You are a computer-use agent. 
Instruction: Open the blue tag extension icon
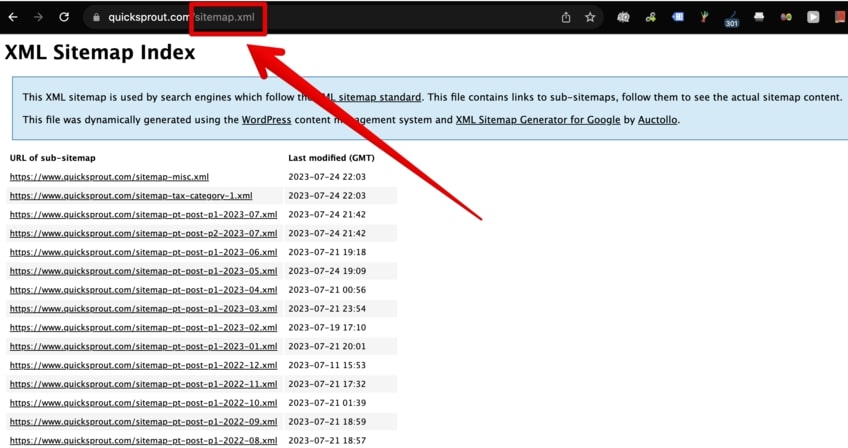pos(678,17)
